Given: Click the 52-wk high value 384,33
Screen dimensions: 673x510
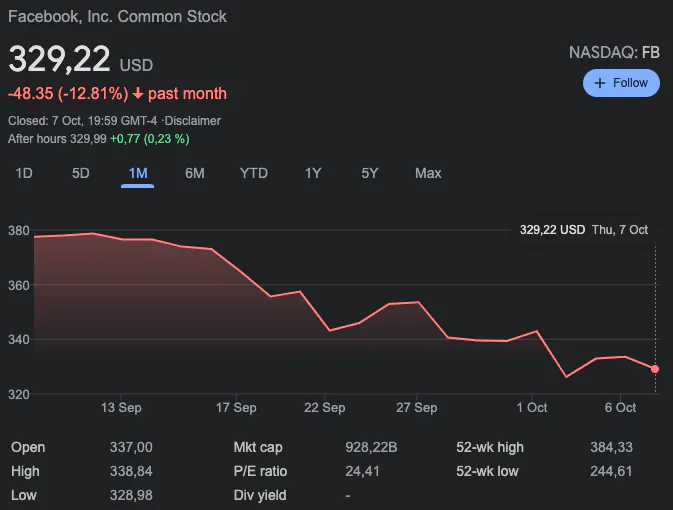Looking at the screenshot, I should coord(611,447).
